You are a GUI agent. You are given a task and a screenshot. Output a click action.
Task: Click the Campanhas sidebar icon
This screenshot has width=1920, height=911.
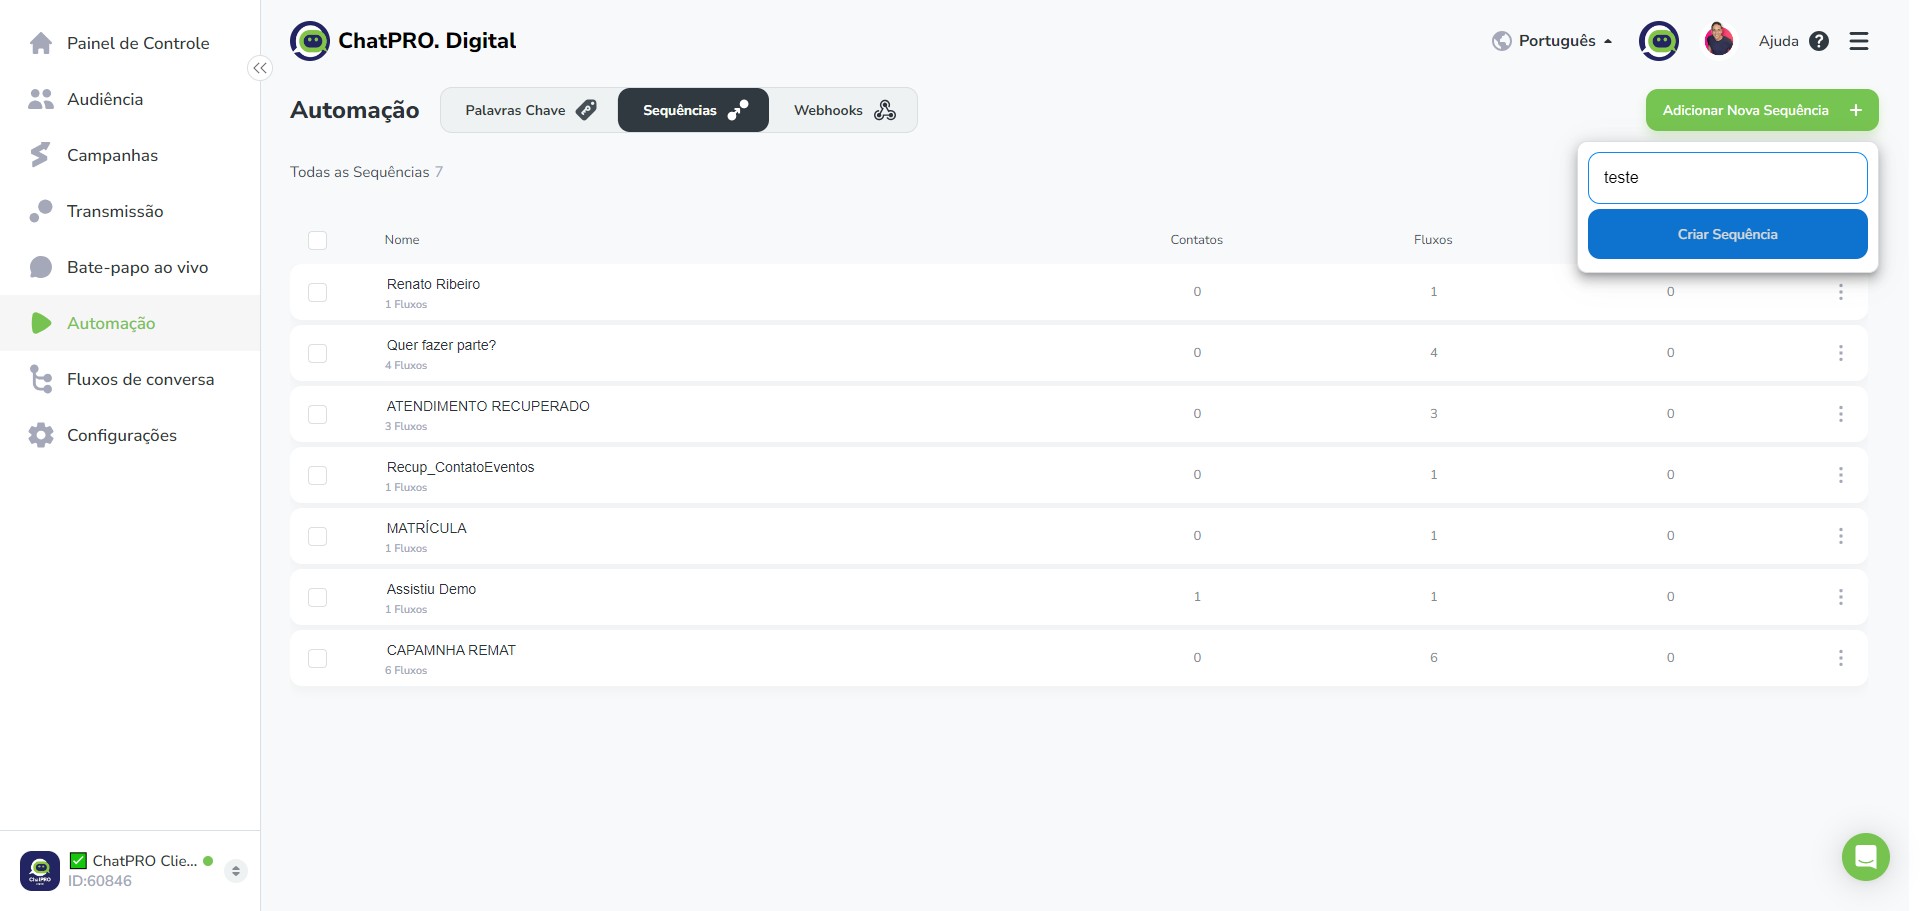(40, 155)
